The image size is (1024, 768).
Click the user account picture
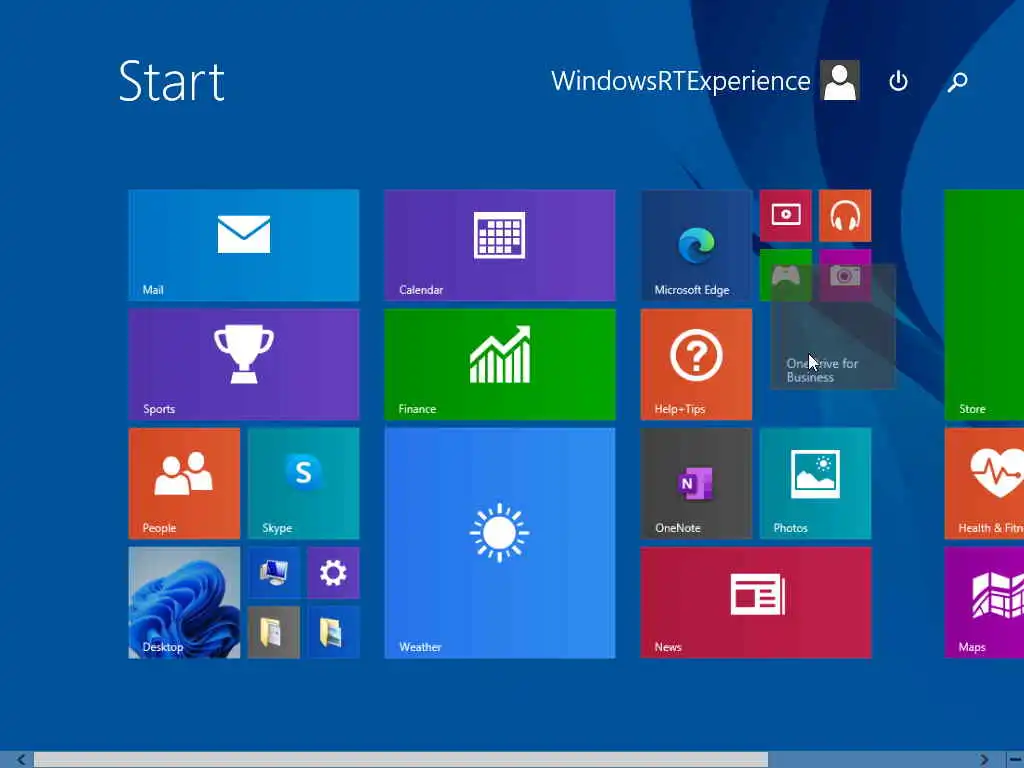click(x=840, y=80)
